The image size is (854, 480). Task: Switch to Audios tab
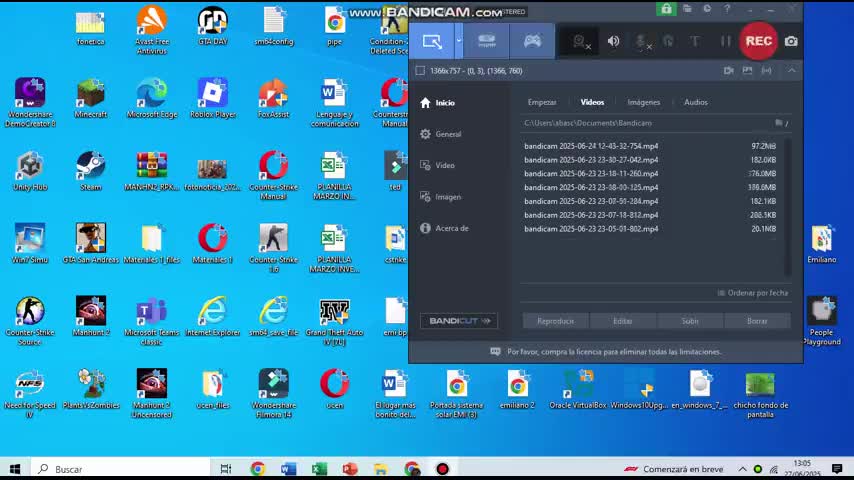696,102
